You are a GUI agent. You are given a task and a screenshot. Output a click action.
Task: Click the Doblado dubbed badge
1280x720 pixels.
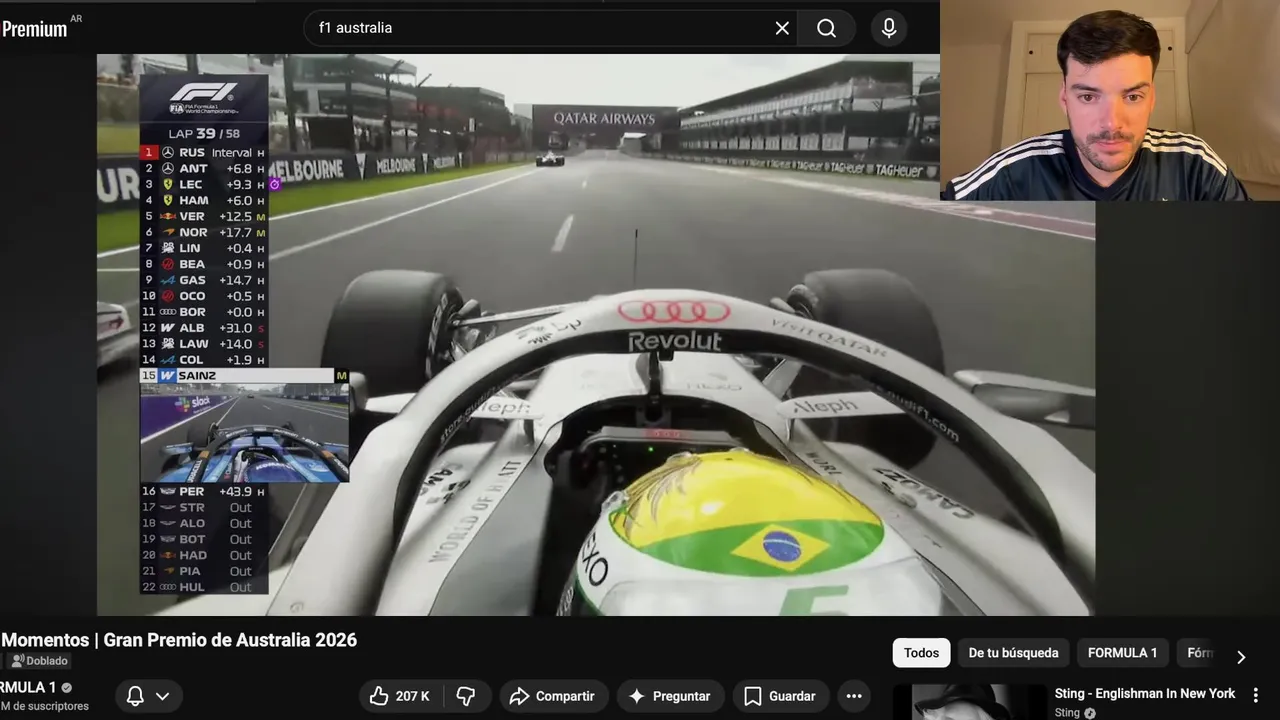[40, 661]
